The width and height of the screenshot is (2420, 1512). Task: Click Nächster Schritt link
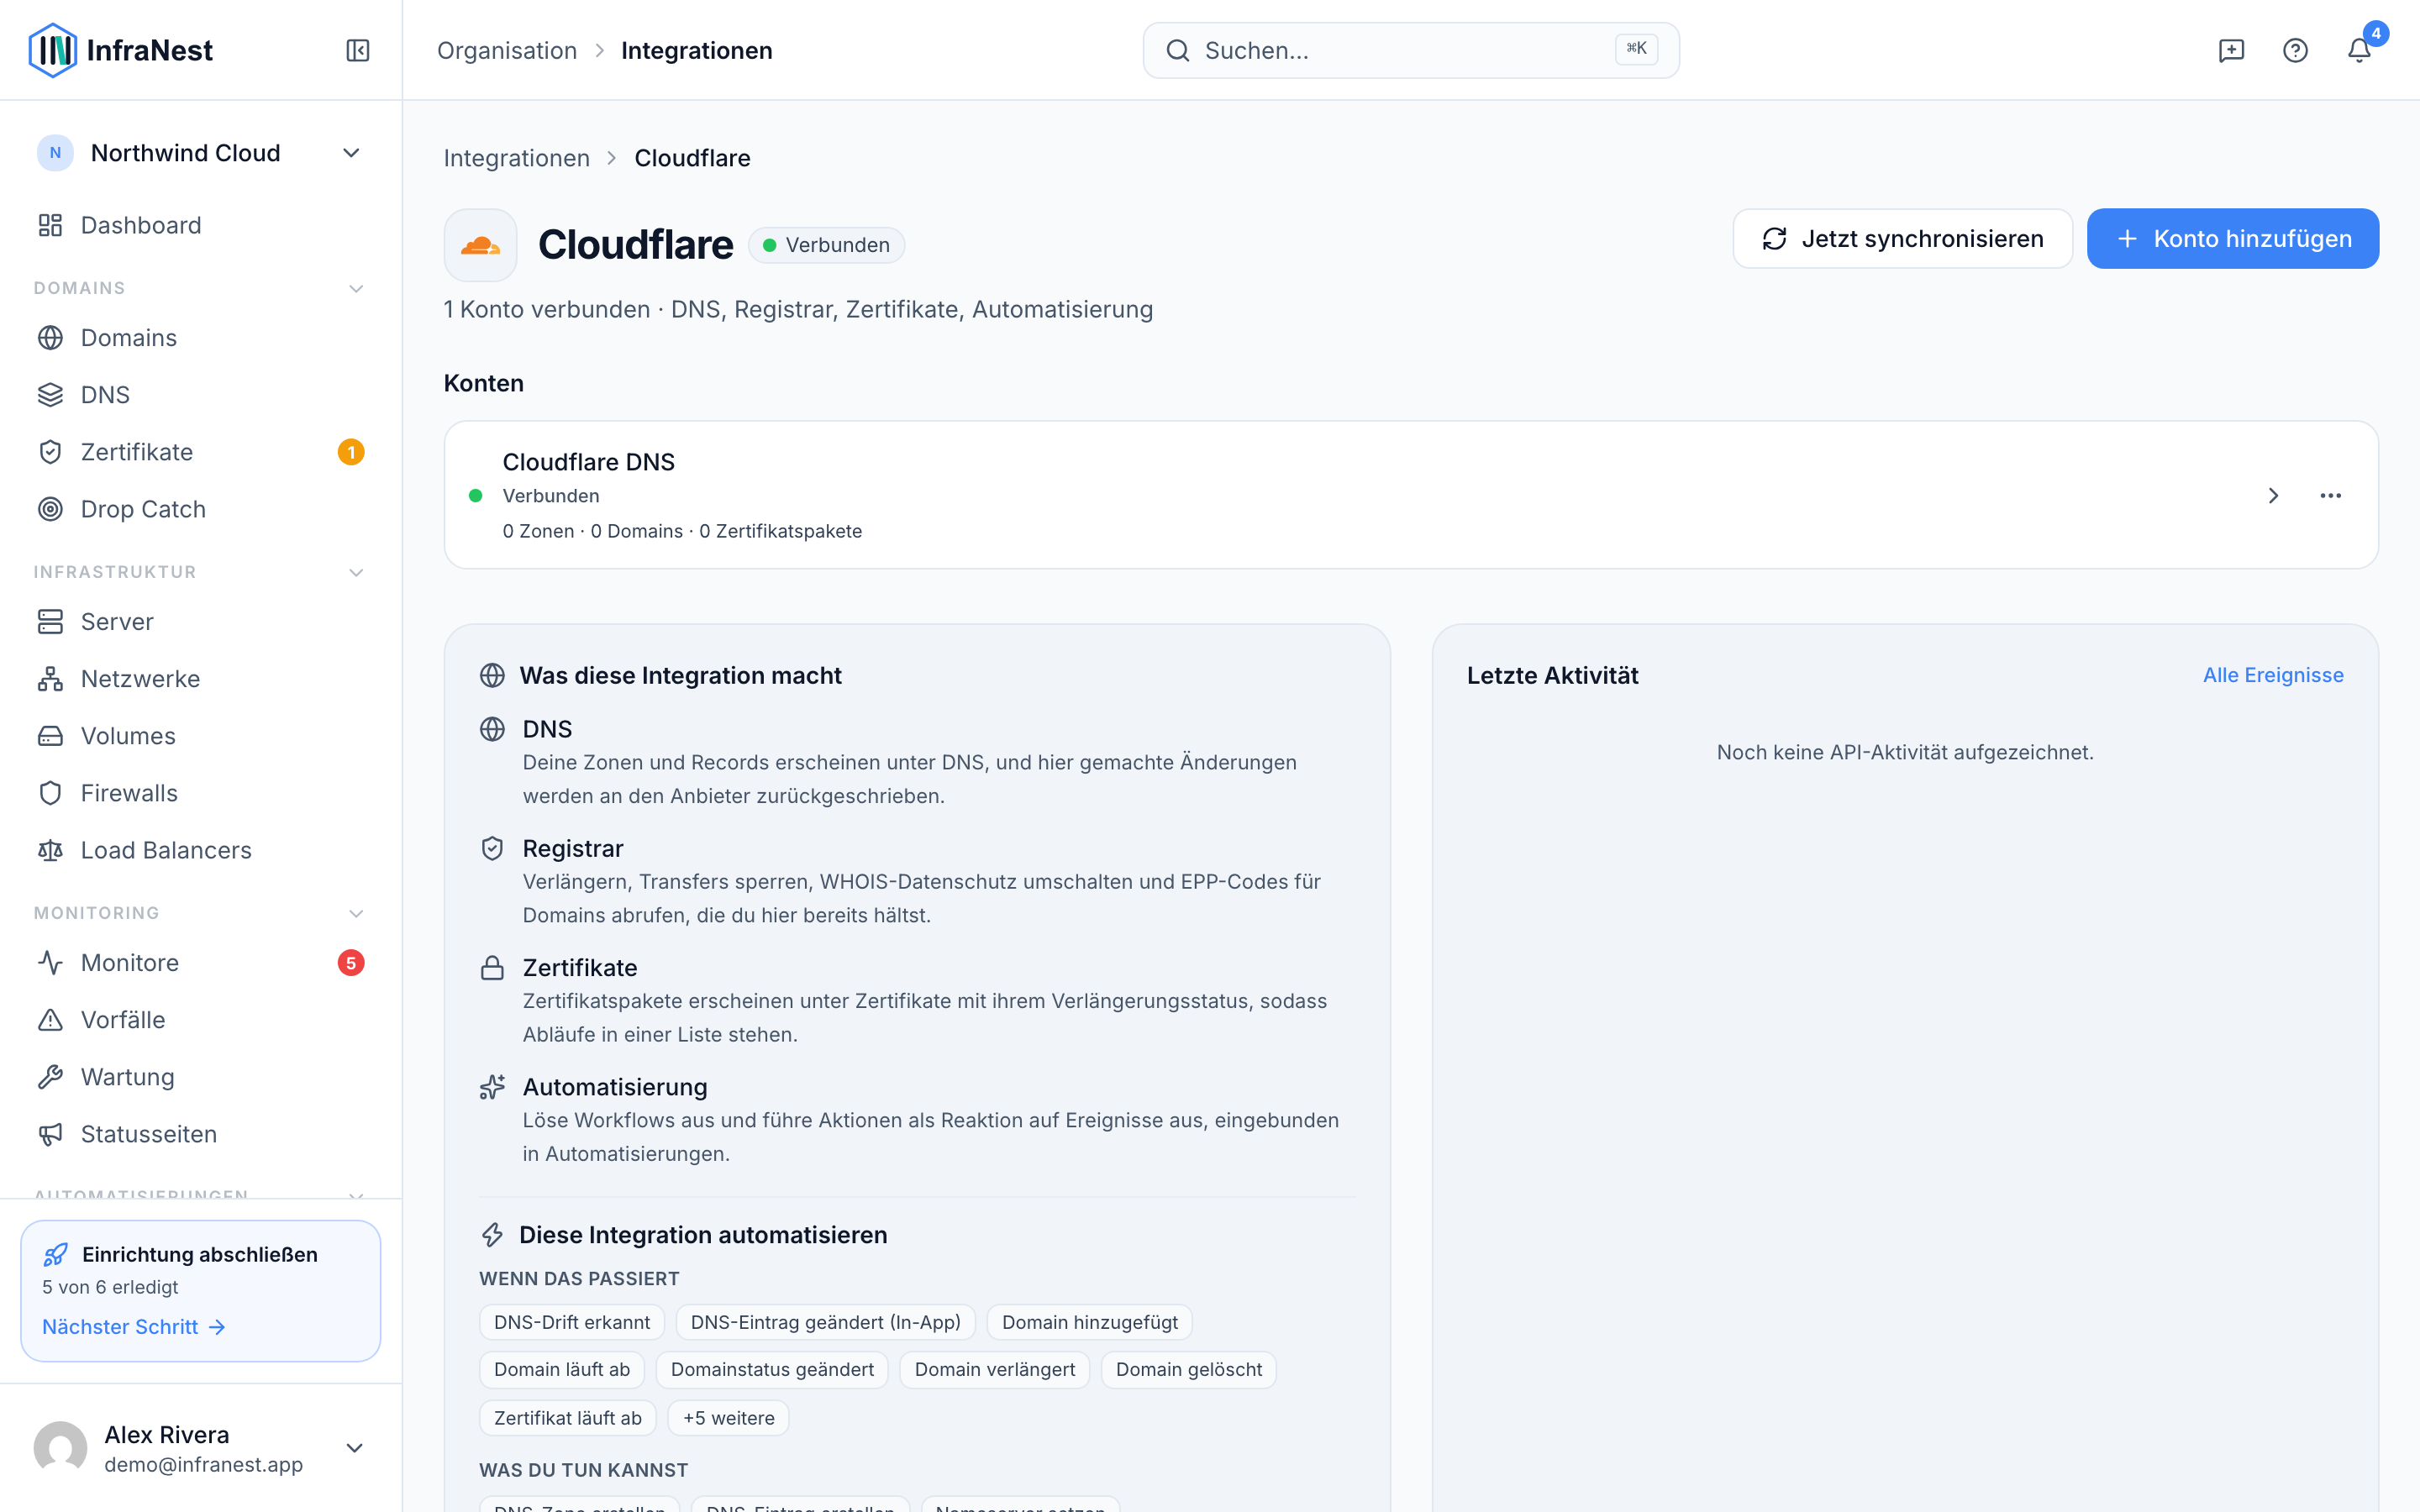[134, 1327]
